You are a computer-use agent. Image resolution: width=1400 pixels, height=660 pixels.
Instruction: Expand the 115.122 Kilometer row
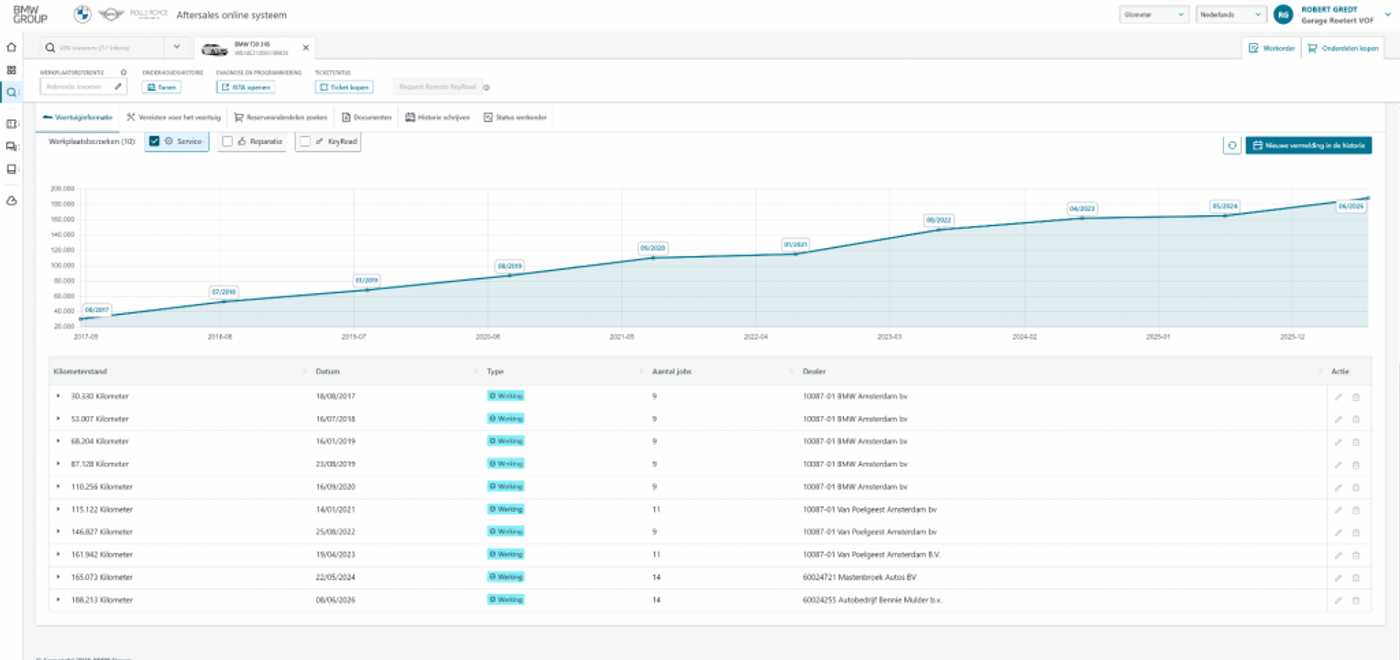click(x=58, y=509)
